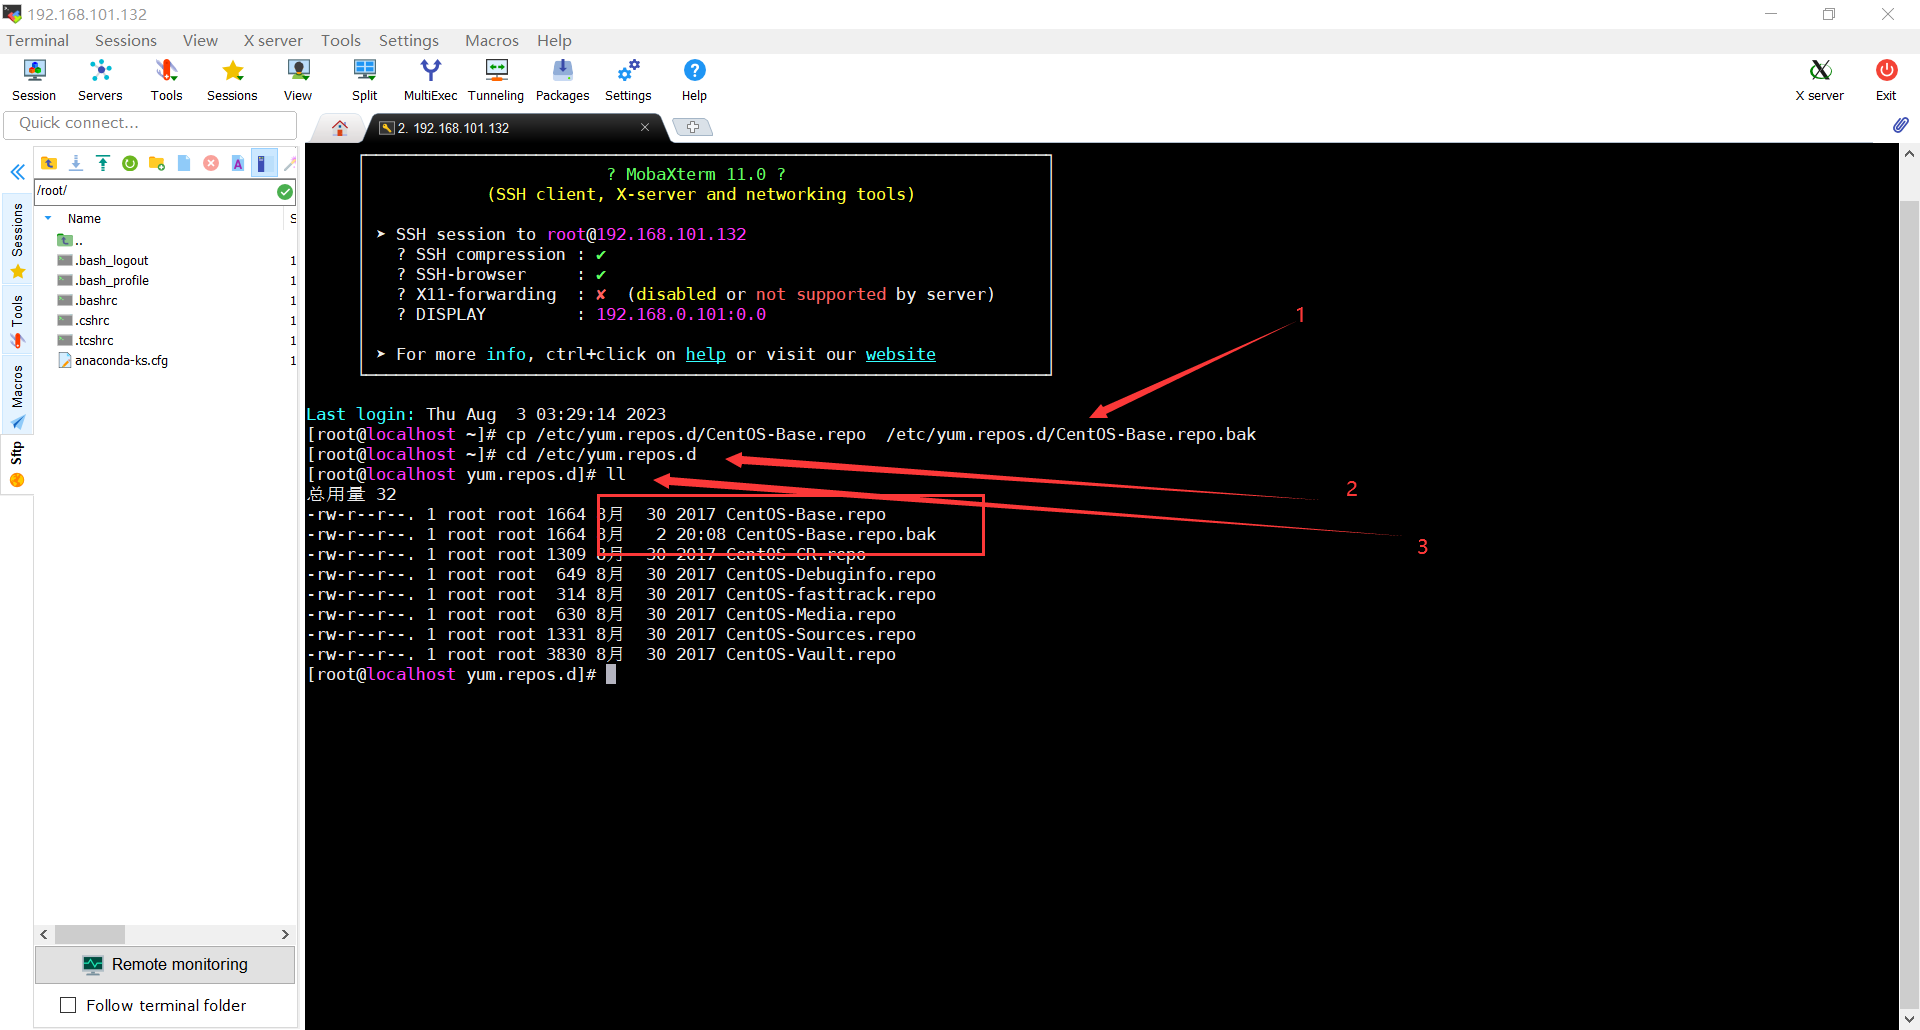Open the X server menu
Screen dimensions: 1920x1030
pos(273,40)
